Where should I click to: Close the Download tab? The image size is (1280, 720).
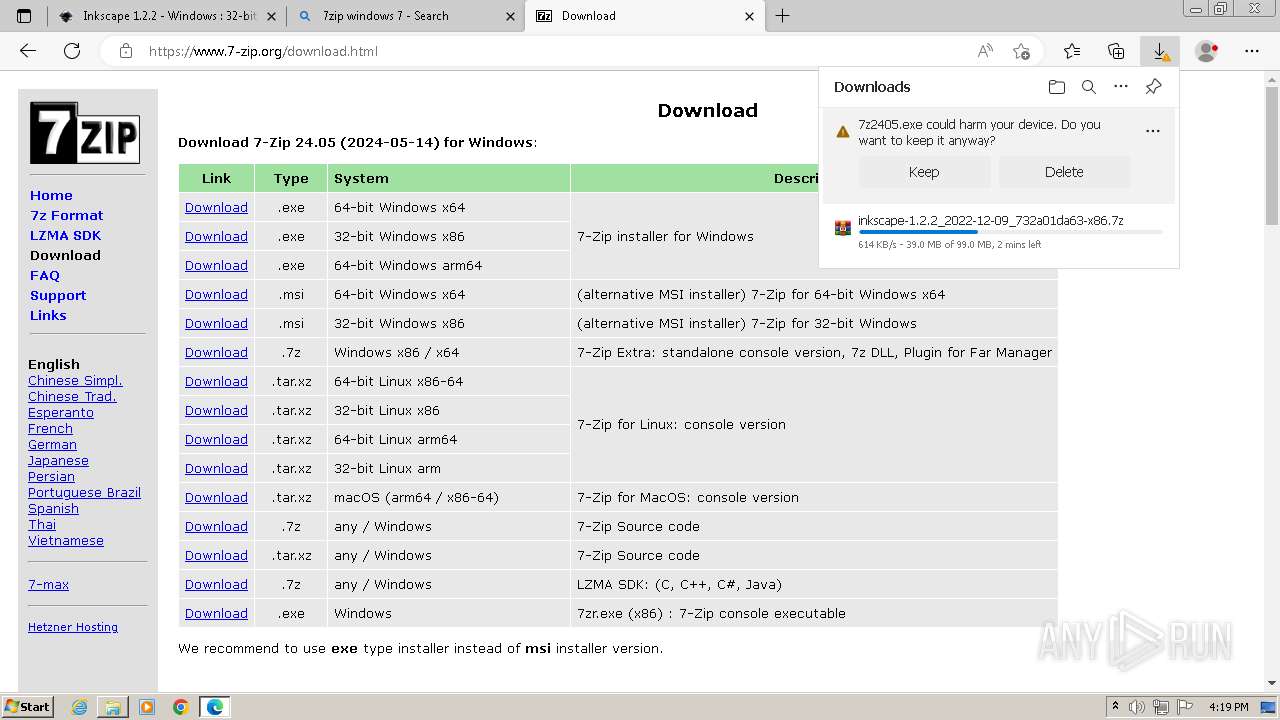pyautogui.click(x=750, y=16)
